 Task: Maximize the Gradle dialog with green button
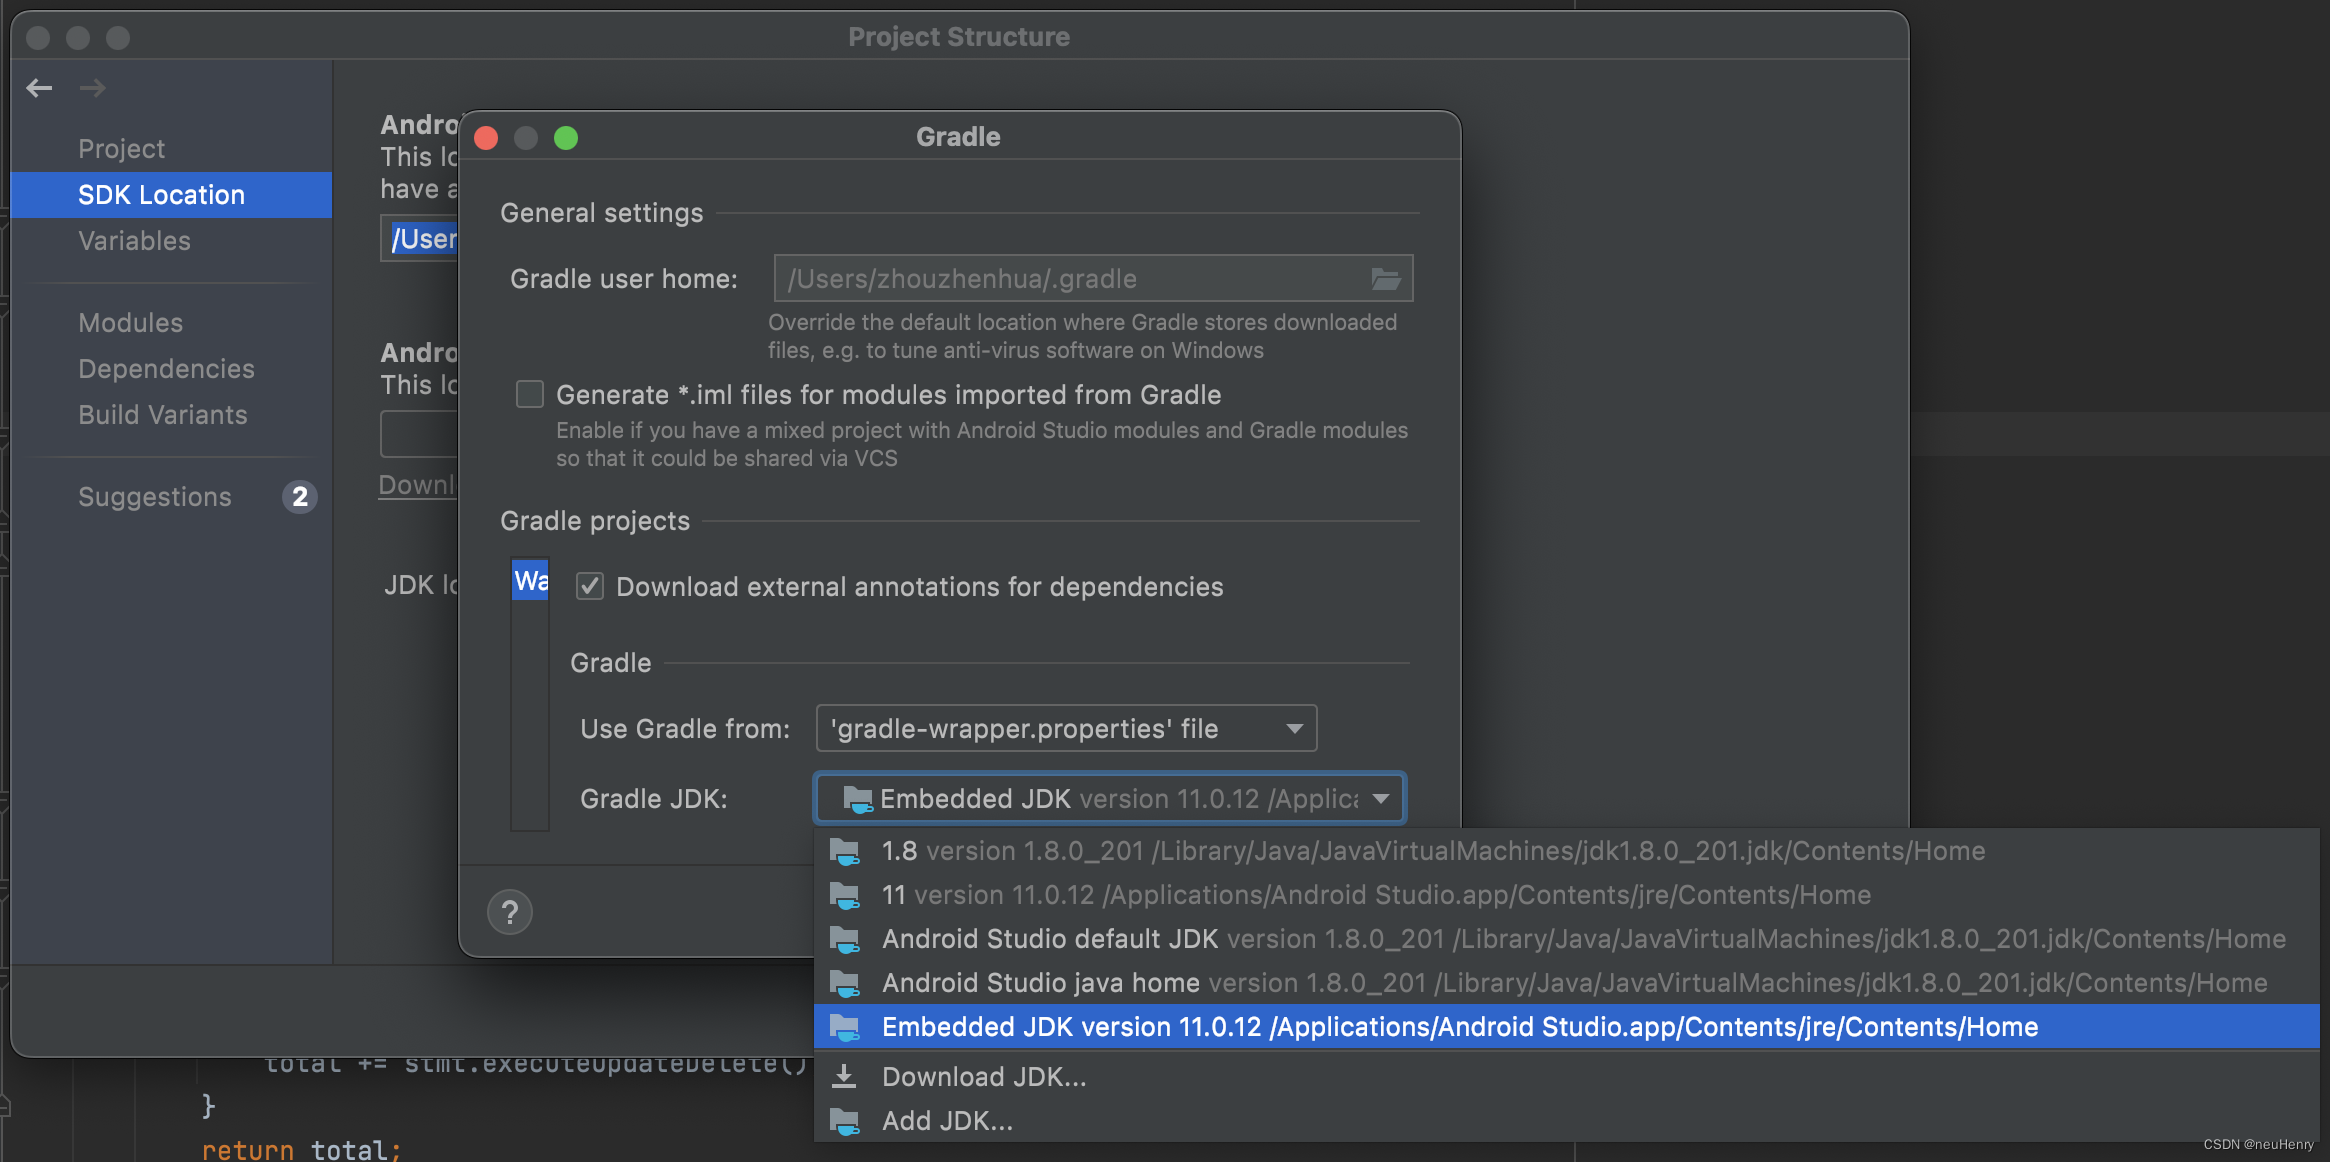pos(566,137)
